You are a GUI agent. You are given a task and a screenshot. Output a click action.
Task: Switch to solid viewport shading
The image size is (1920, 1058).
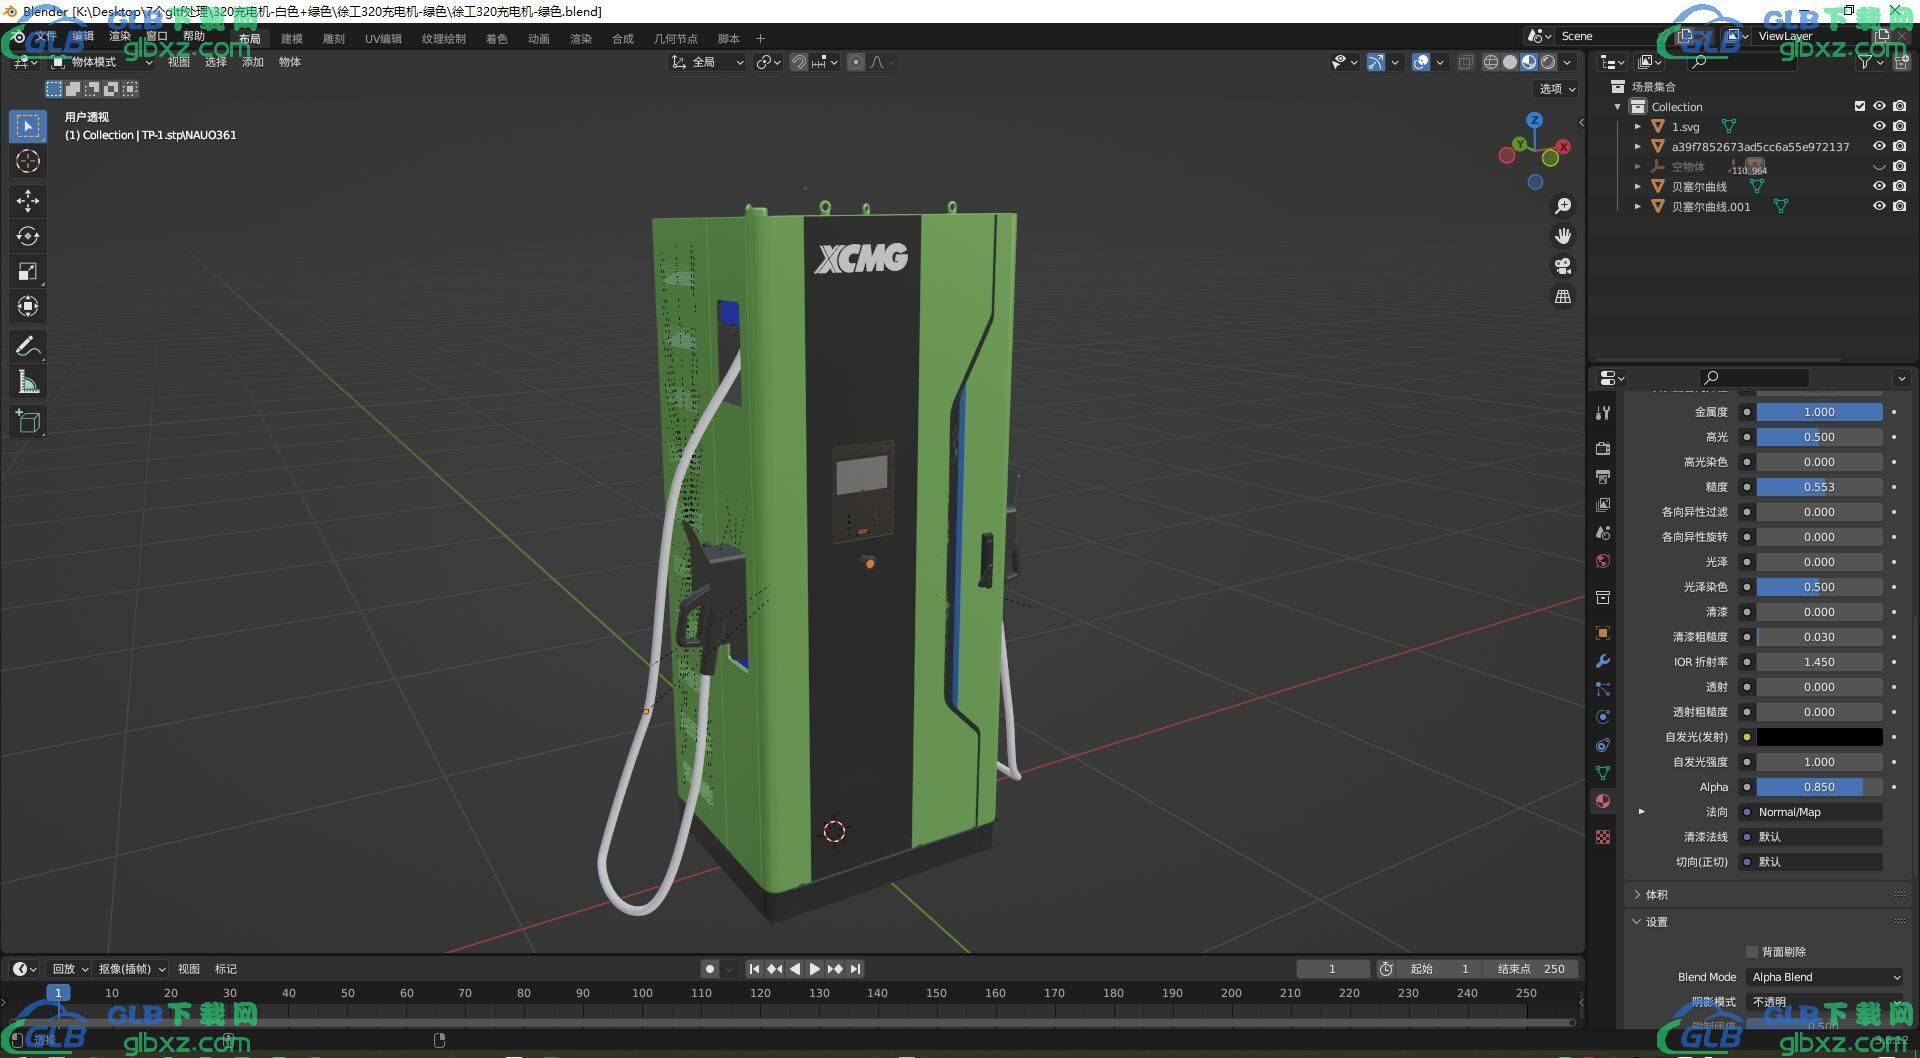pyautogui.click(x=1510, y=62)
